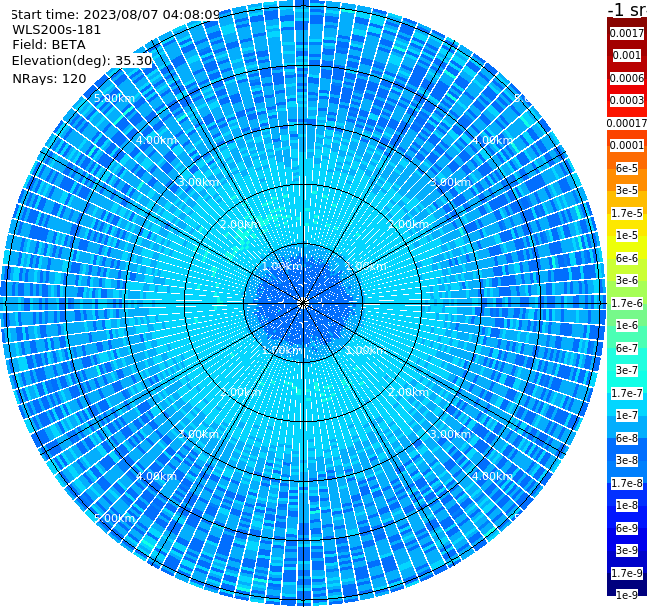The height and width of the screenshot is (607, 647).
Task: Click the 'NRays: 120' label
Action: click(49, 78)
